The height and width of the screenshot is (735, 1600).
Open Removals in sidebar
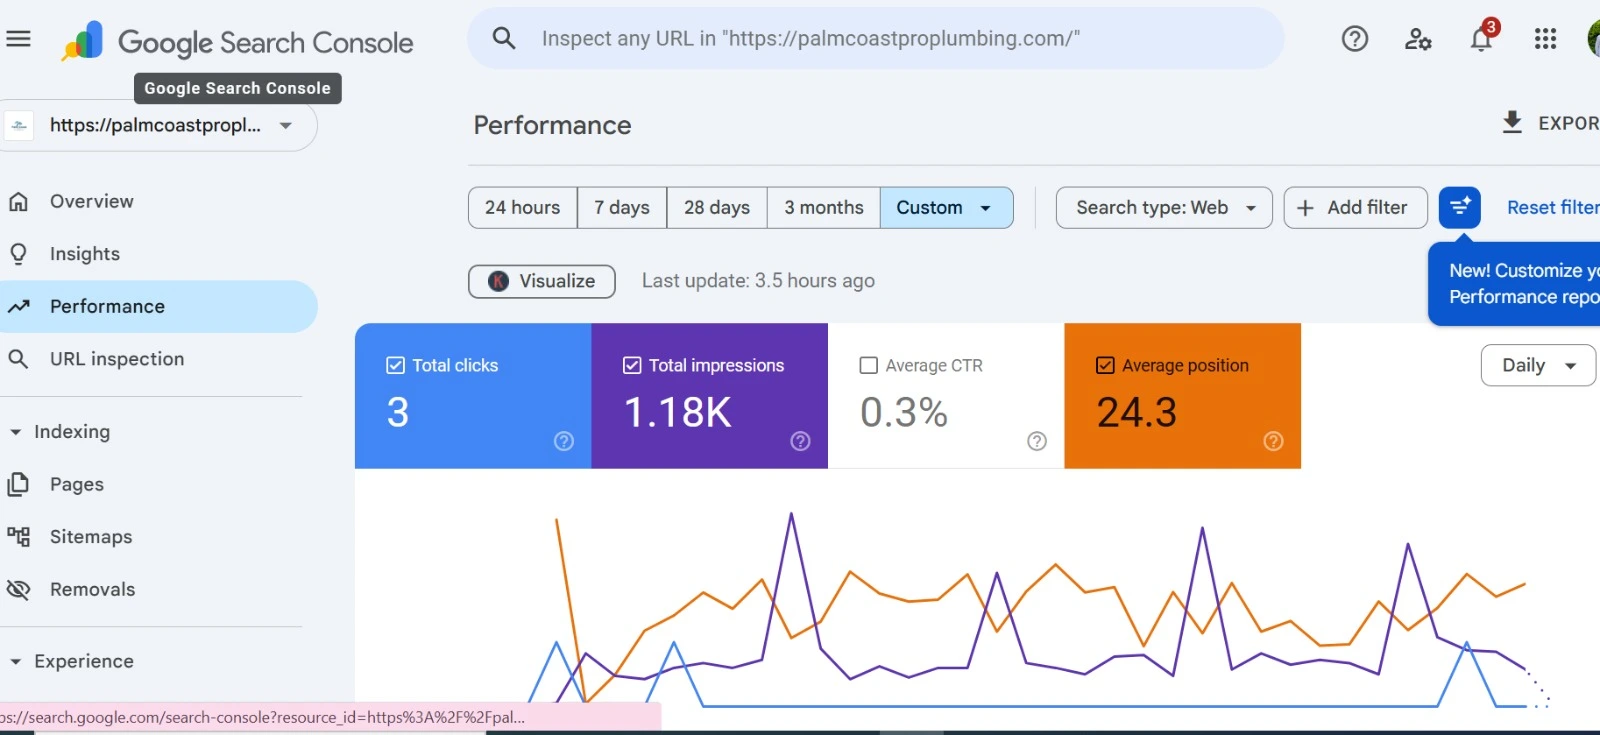[x=158, y=589]
